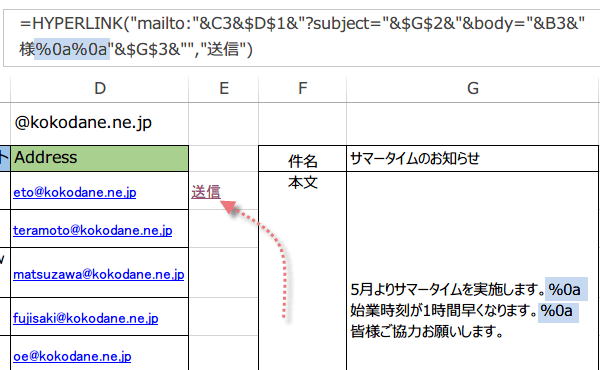This screenshot has height=370, width=600.
Task: Select empty cell E1 beside @kokodane.ne.jp
Action: [x=224, y=123]
